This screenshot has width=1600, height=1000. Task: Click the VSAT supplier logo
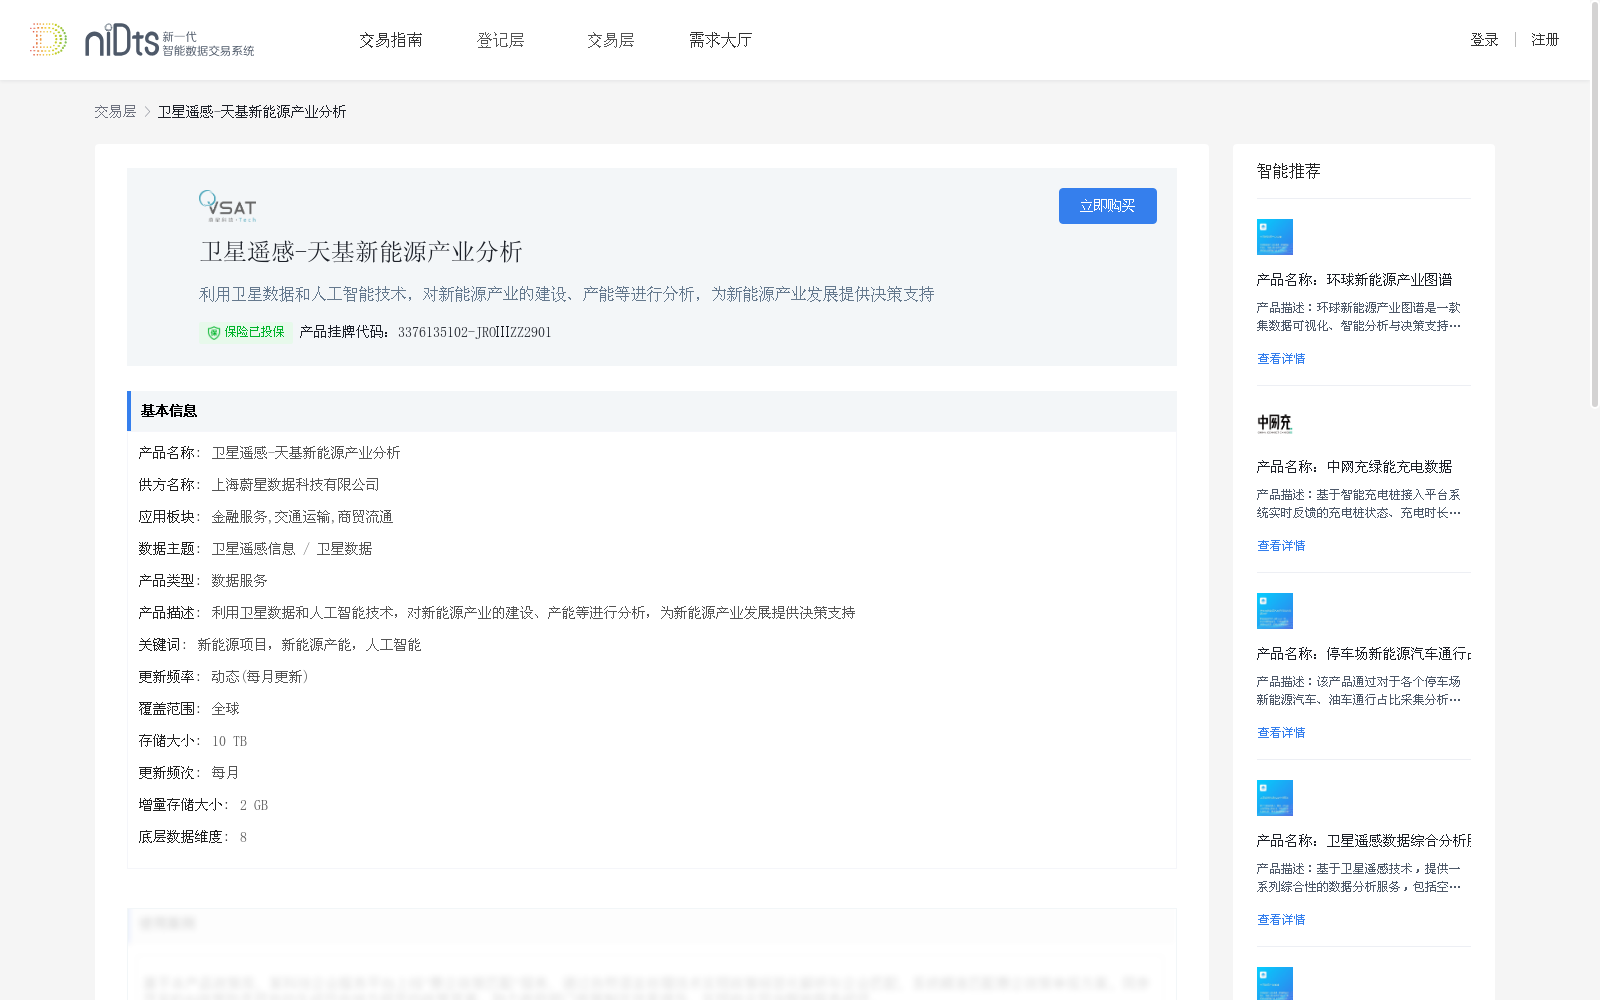coord(228,206)
